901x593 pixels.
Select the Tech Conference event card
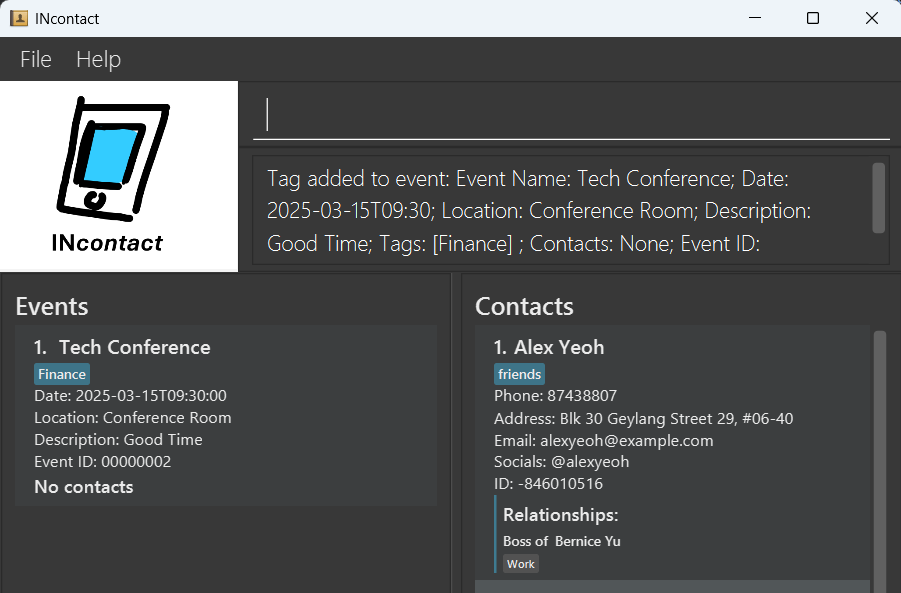[226, 415]
